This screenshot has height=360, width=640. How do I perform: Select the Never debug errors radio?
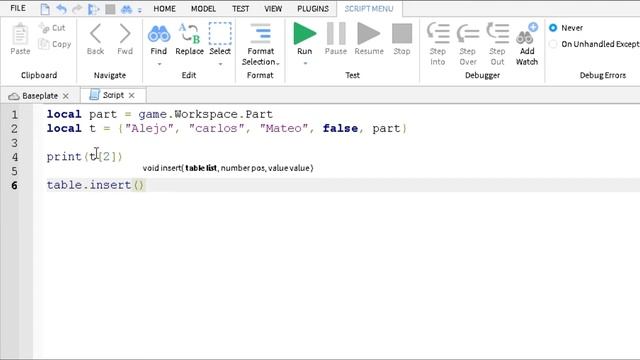[x=553, y=28]
